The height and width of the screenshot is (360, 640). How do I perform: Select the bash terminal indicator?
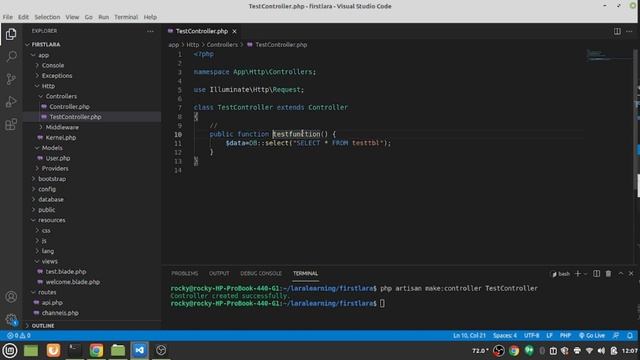pos(561,274)
